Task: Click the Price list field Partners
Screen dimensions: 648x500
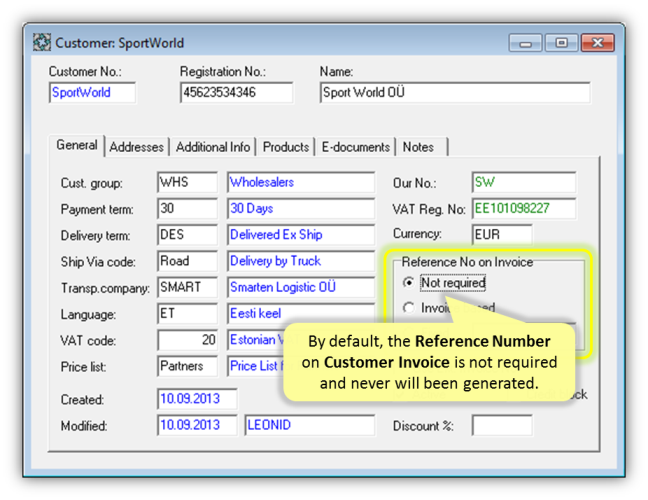Action: [187, 366]
